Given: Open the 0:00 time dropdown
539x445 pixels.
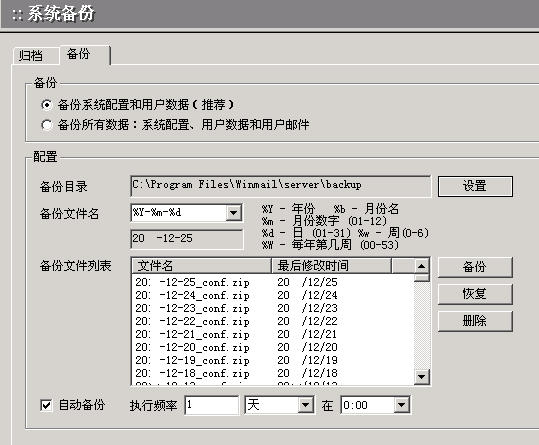Looking at the screenshot, I should [402, 405].
